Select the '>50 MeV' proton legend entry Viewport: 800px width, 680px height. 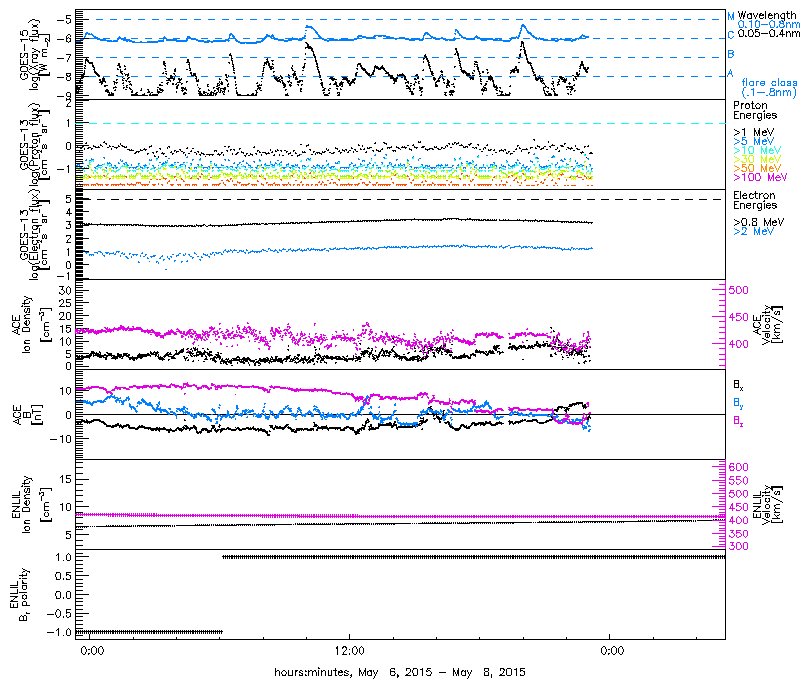[x=757, y=168]
